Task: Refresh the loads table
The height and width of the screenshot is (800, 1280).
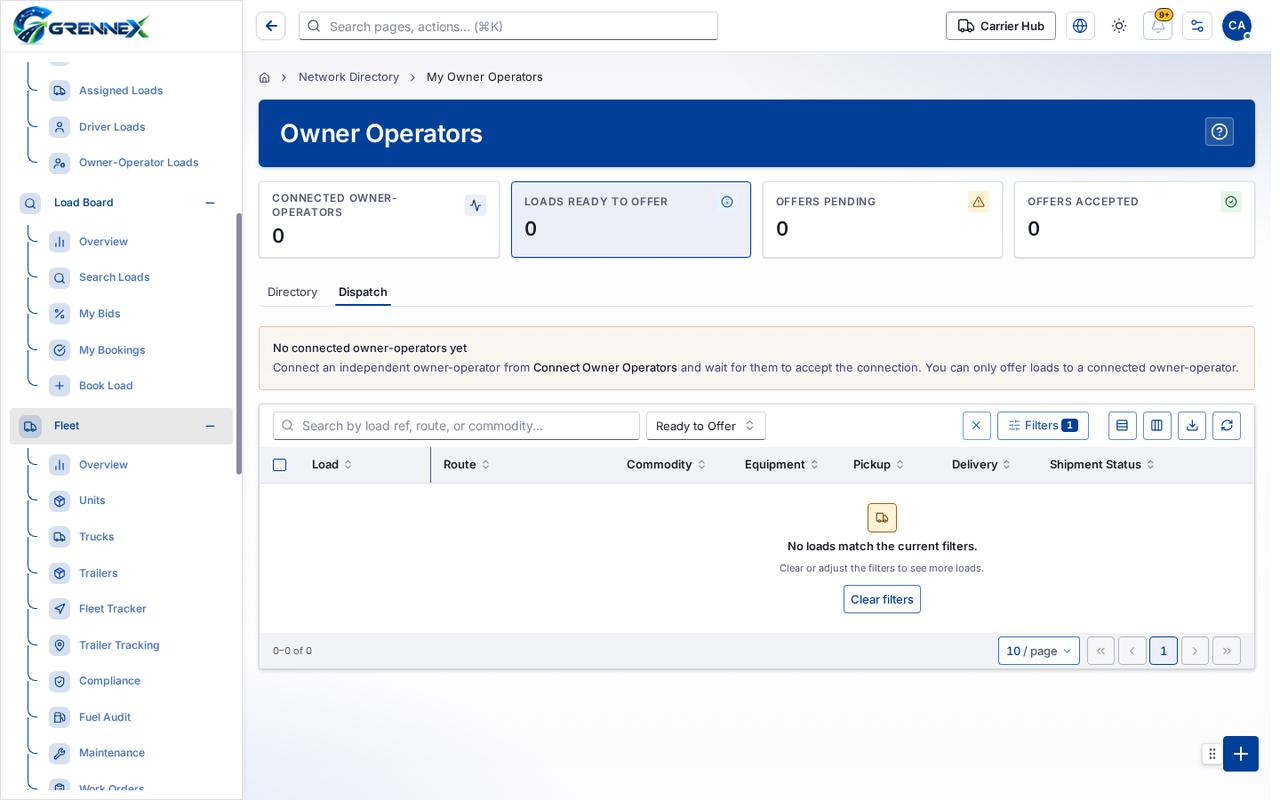Action: click(x=1227, y=426)
